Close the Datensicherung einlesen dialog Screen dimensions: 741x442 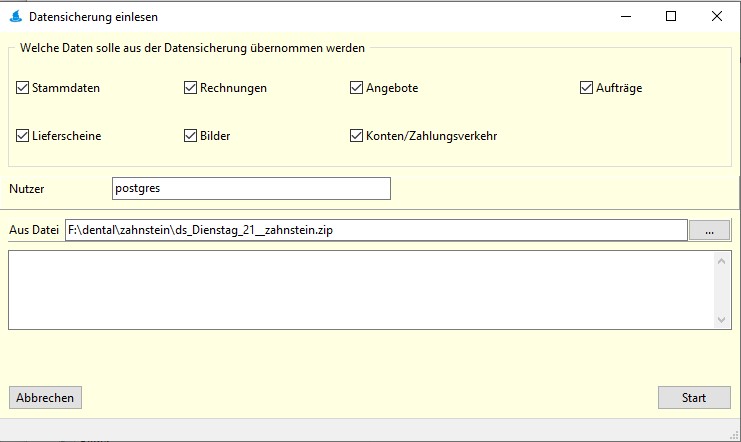point(717,16)
